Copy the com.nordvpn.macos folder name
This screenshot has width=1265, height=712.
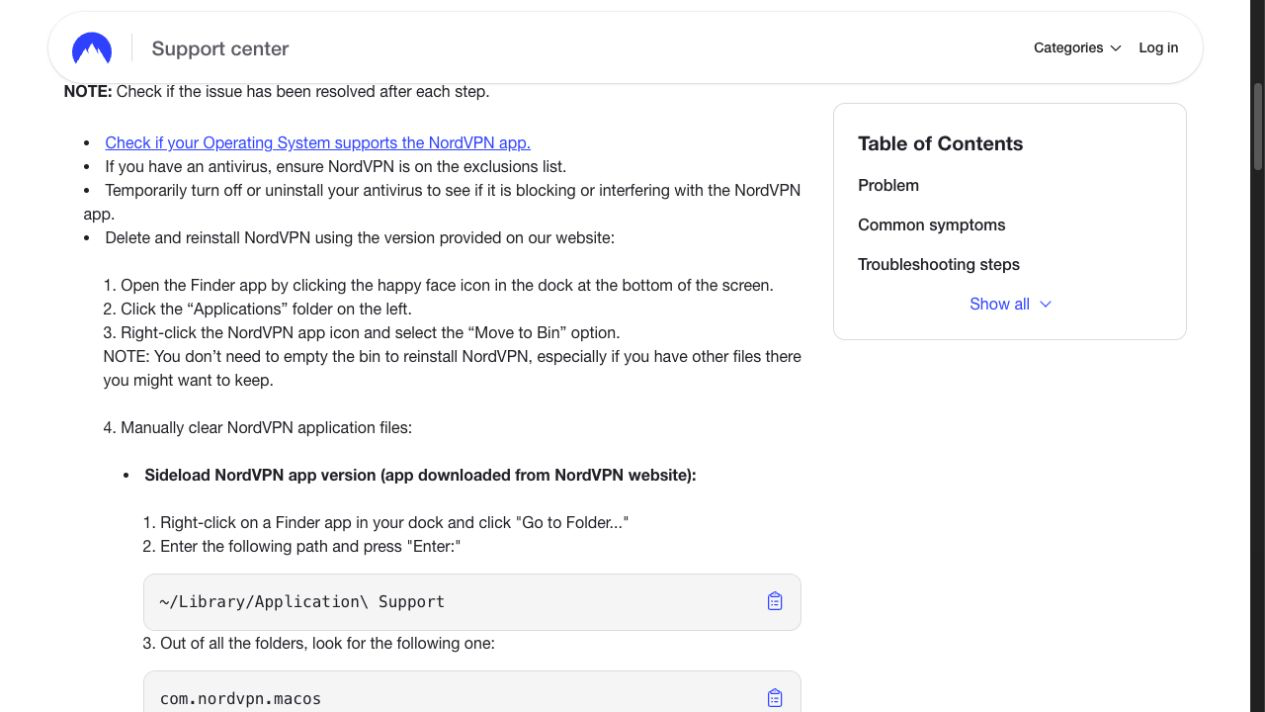click(775, 698)
